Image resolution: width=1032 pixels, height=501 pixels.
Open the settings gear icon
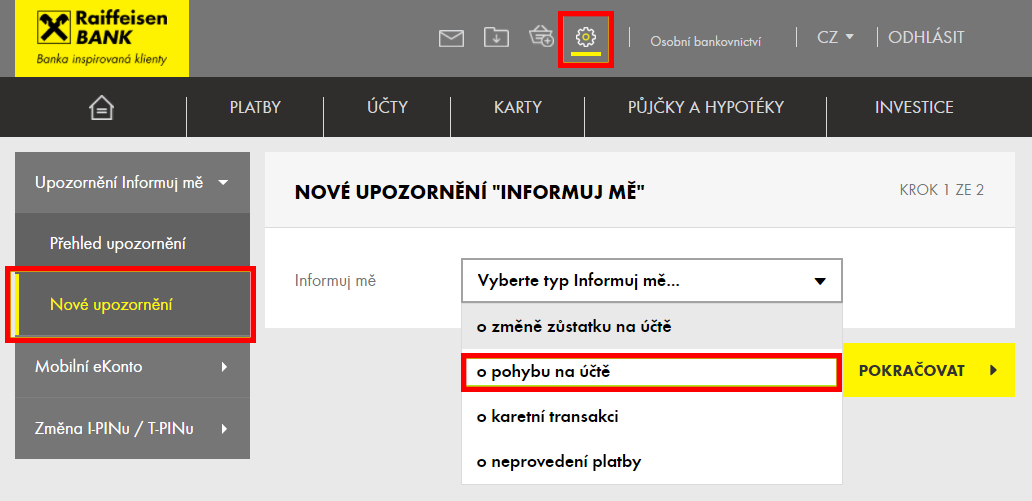pyautogui.click(x=586, y=38)
